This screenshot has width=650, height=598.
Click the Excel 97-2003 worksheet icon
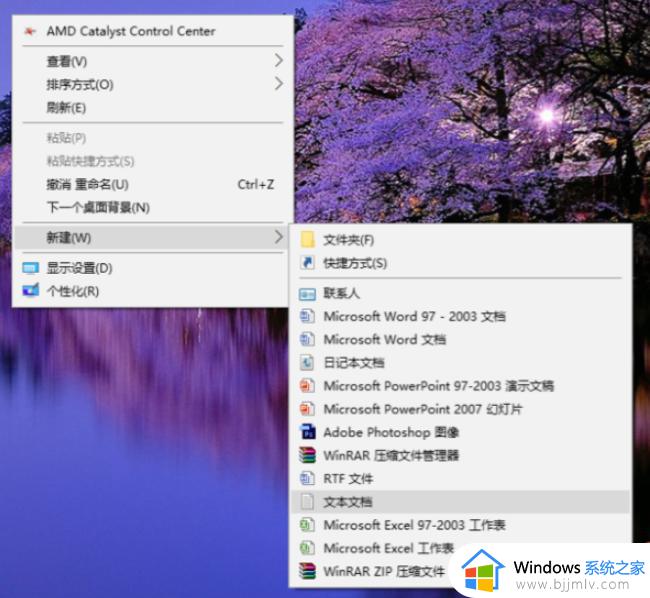coord(307,525)
